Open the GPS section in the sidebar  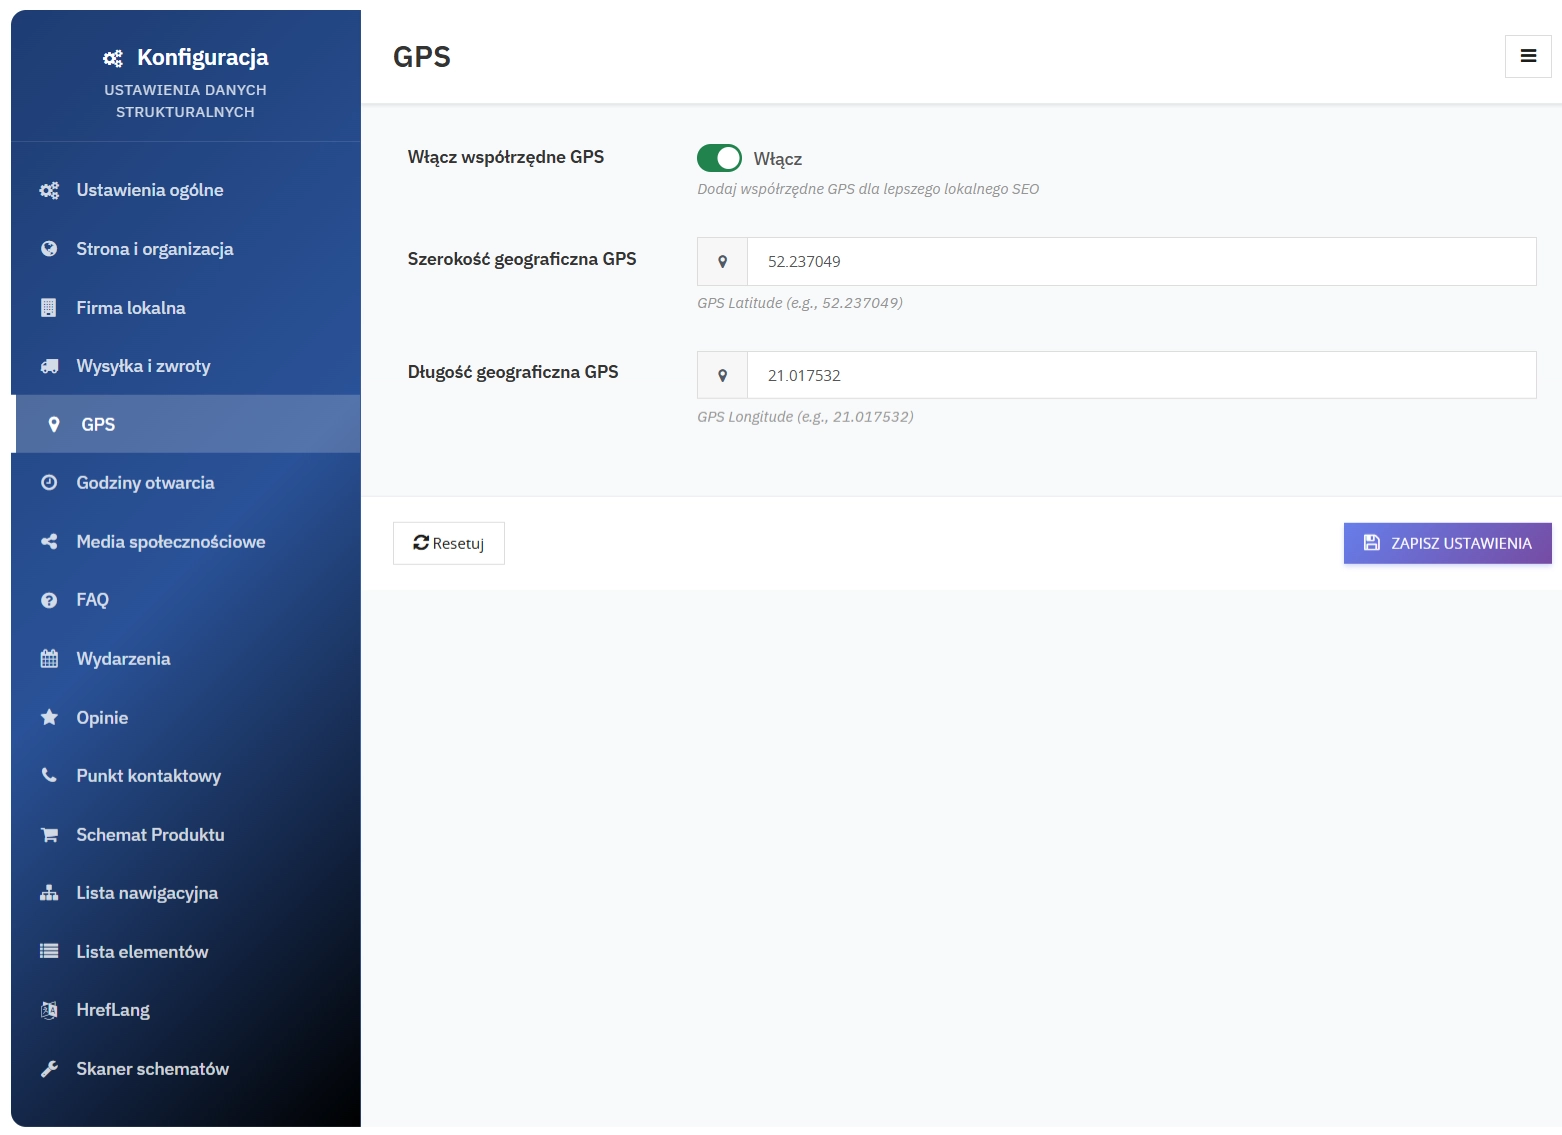[97, 423]
